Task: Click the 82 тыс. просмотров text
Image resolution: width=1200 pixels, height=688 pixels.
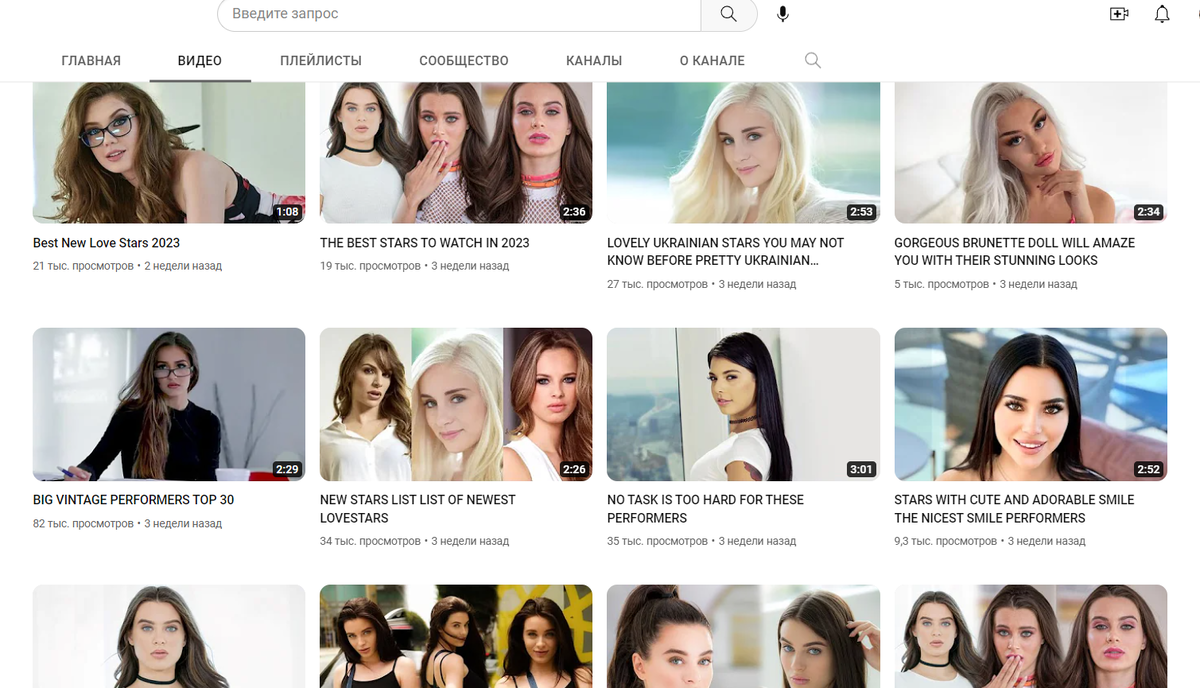Action: 83,524
